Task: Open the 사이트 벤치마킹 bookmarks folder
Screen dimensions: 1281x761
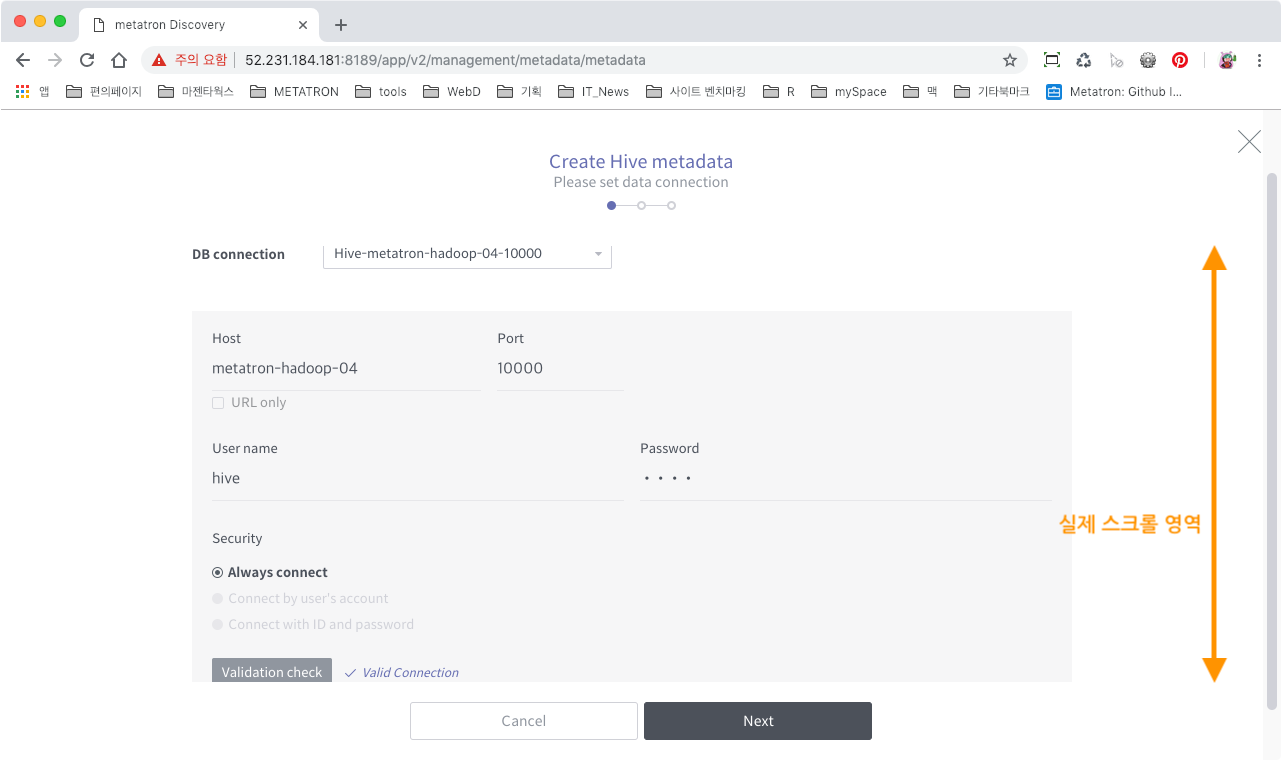Action: (696, 91)
